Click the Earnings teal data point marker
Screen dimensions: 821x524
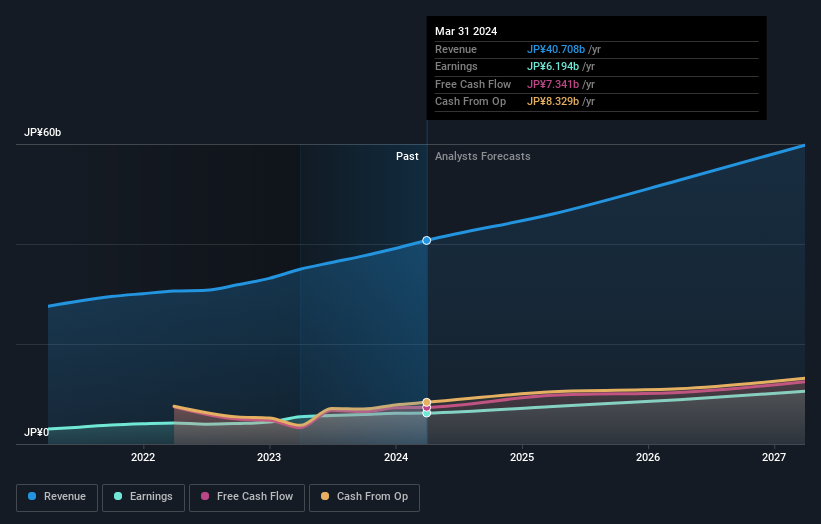click(427, 413)
